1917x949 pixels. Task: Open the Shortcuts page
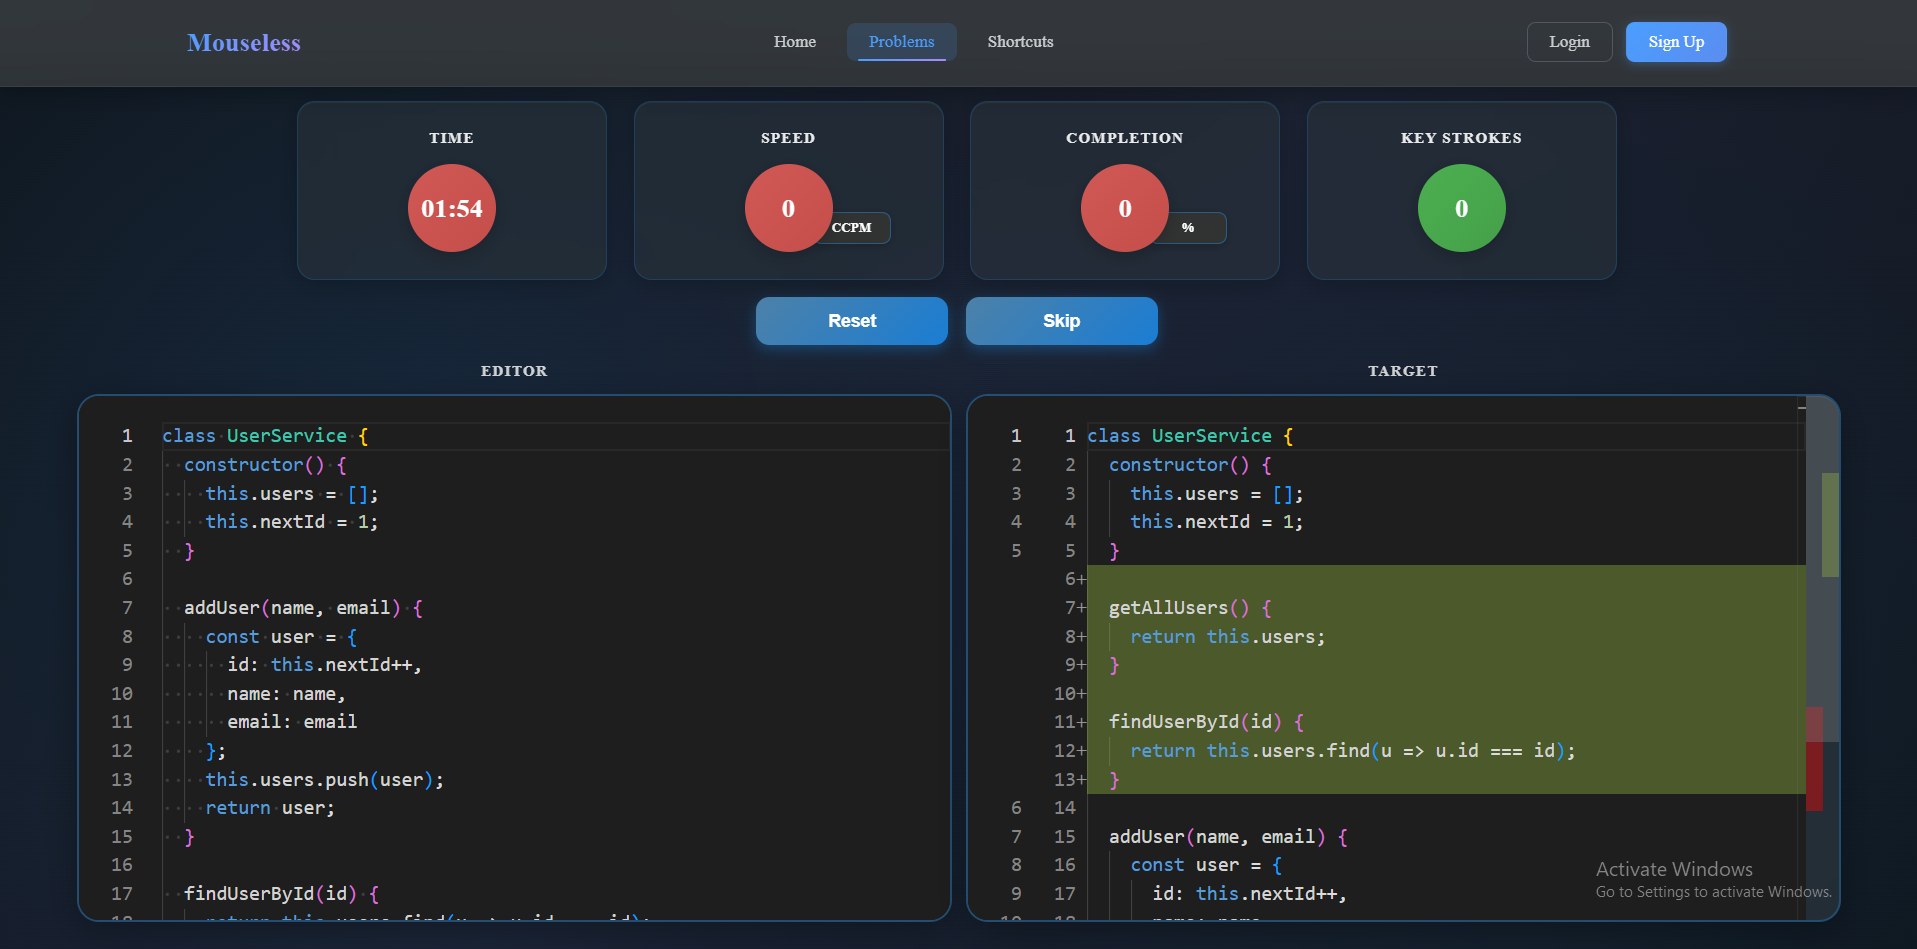click(x=1020, y=42)
